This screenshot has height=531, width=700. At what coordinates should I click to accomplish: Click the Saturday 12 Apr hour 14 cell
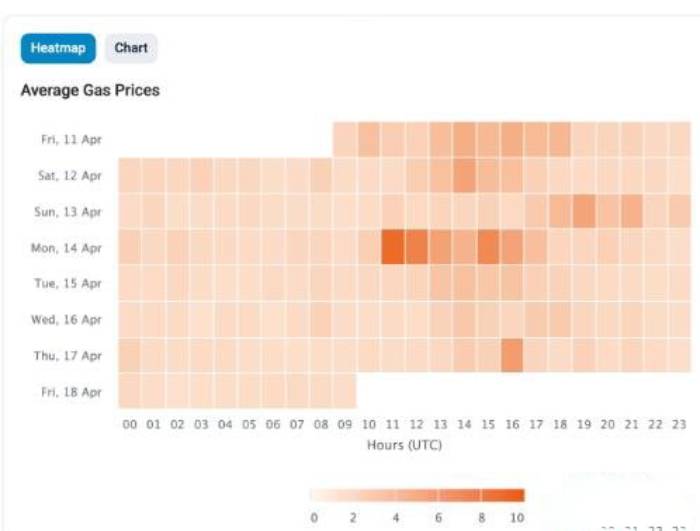[465, 175]
